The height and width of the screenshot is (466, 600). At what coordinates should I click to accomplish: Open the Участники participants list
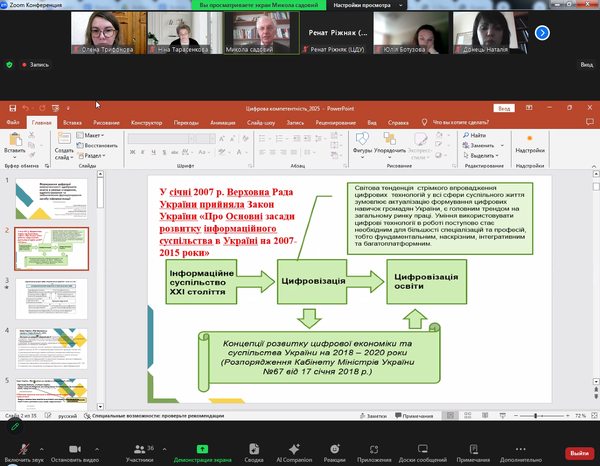(x=139, y=449)
